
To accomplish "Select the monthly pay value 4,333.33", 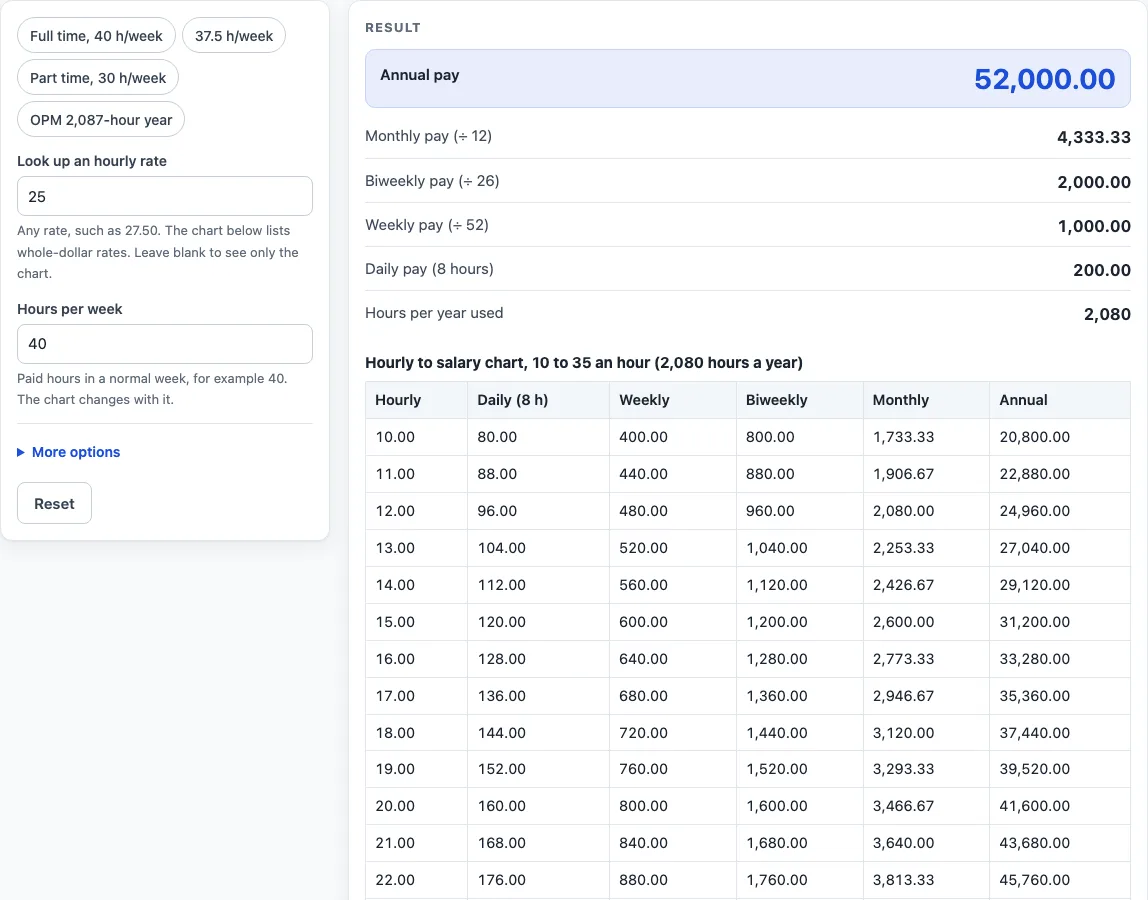I will 1094,137.
